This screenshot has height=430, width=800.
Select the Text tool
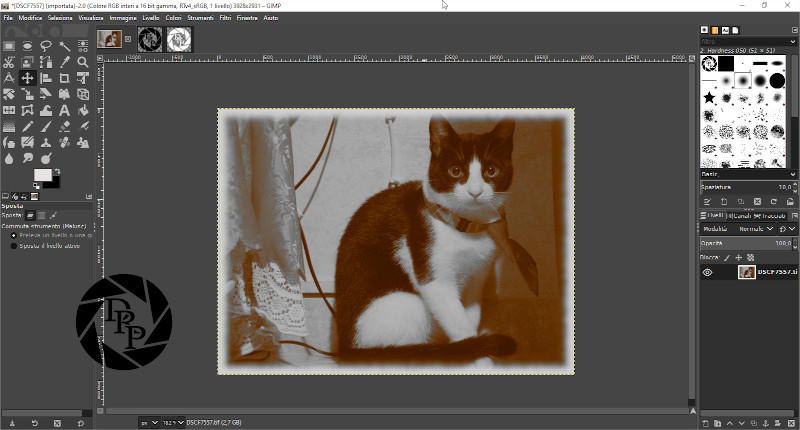(64, 110)
